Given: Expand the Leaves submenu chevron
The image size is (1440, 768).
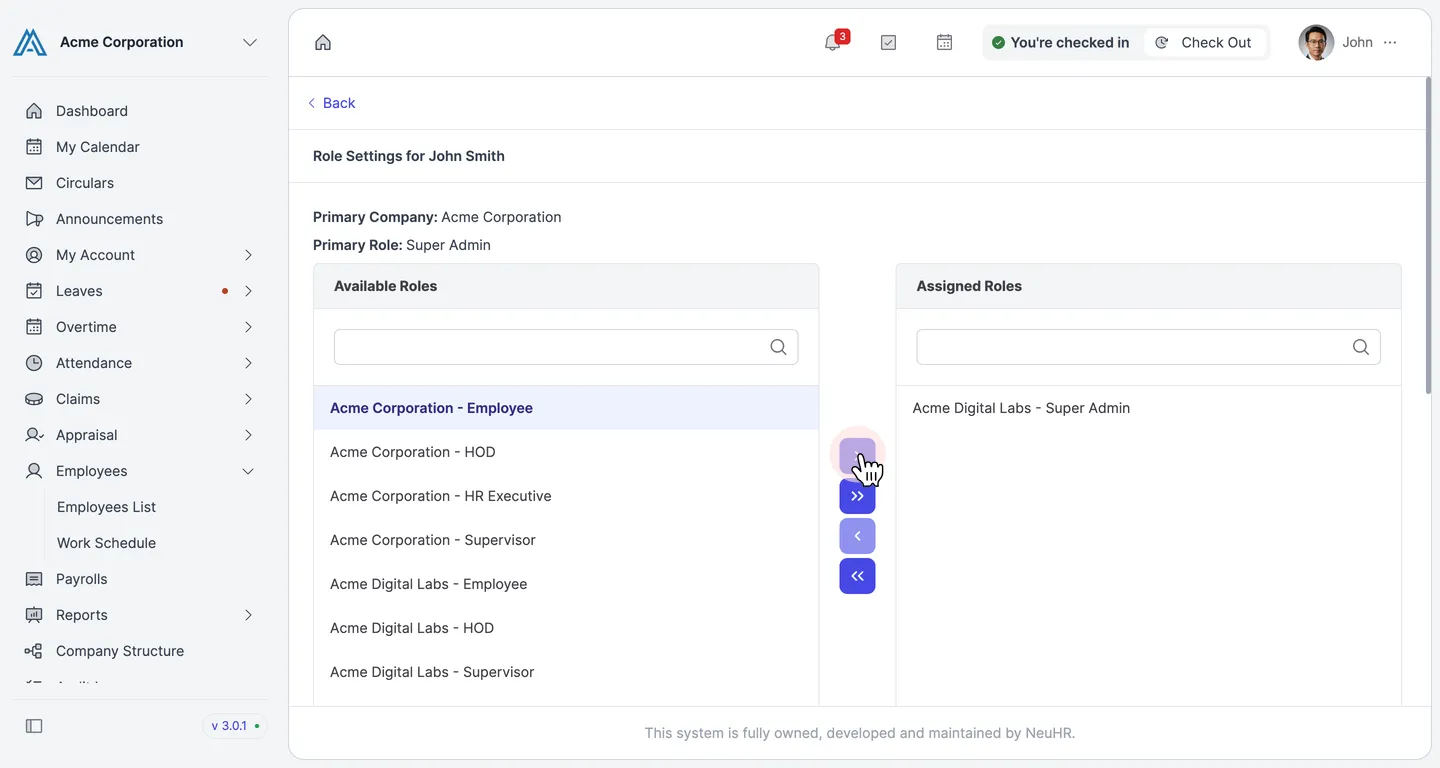Looking at the screenshot, I should 248,291.
